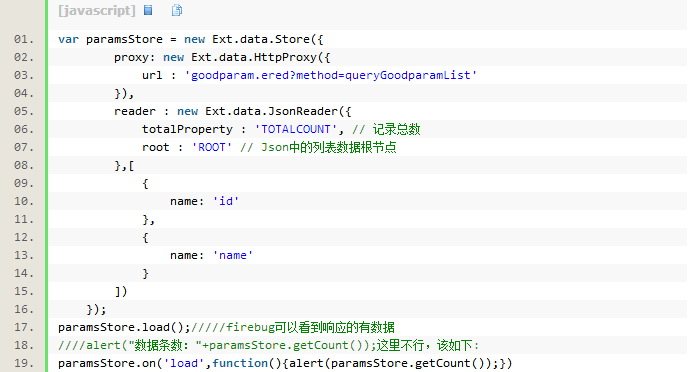
Task: Click line number 10.
Action: 24,202
